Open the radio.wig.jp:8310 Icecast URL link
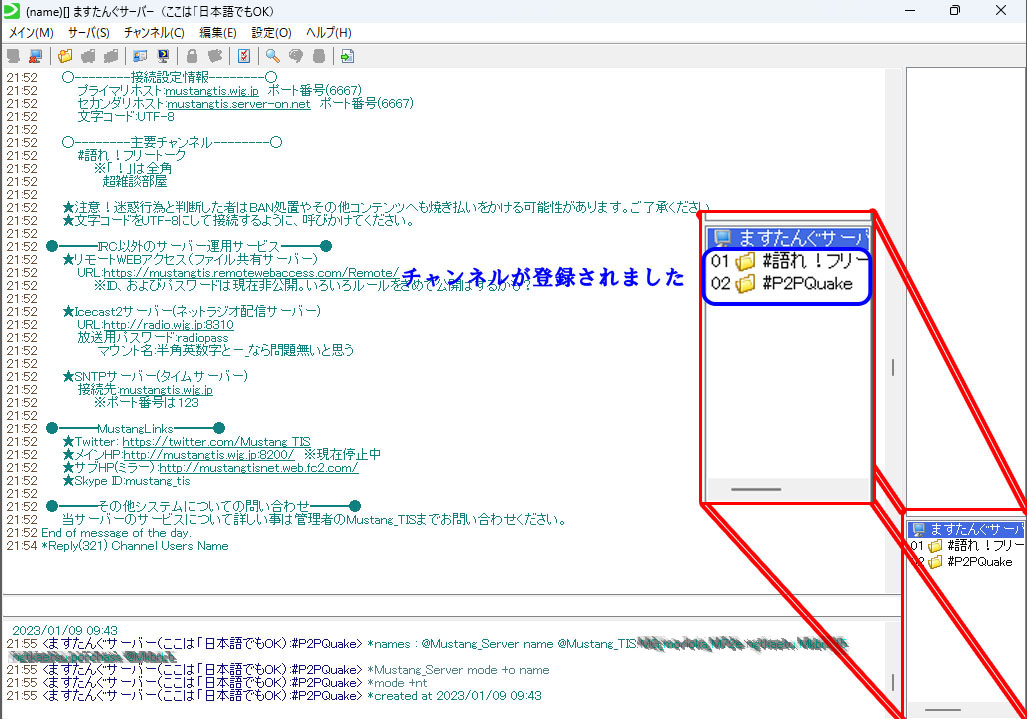 (x=168, y=325)
